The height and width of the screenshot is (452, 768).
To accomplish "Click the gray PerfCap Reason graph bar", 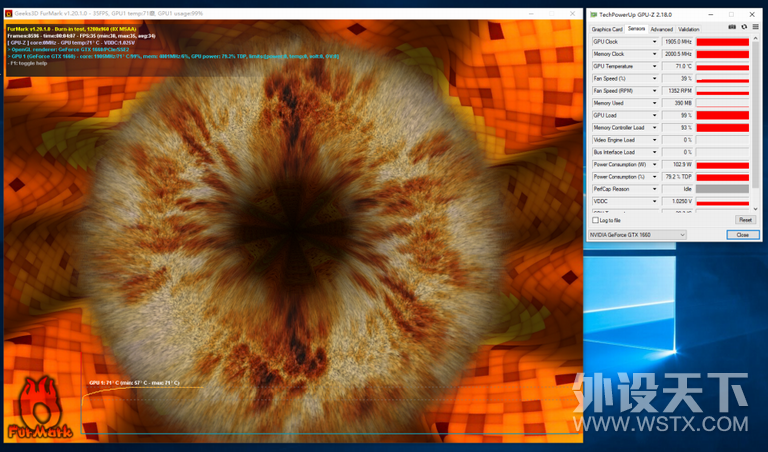I will 722,189.
